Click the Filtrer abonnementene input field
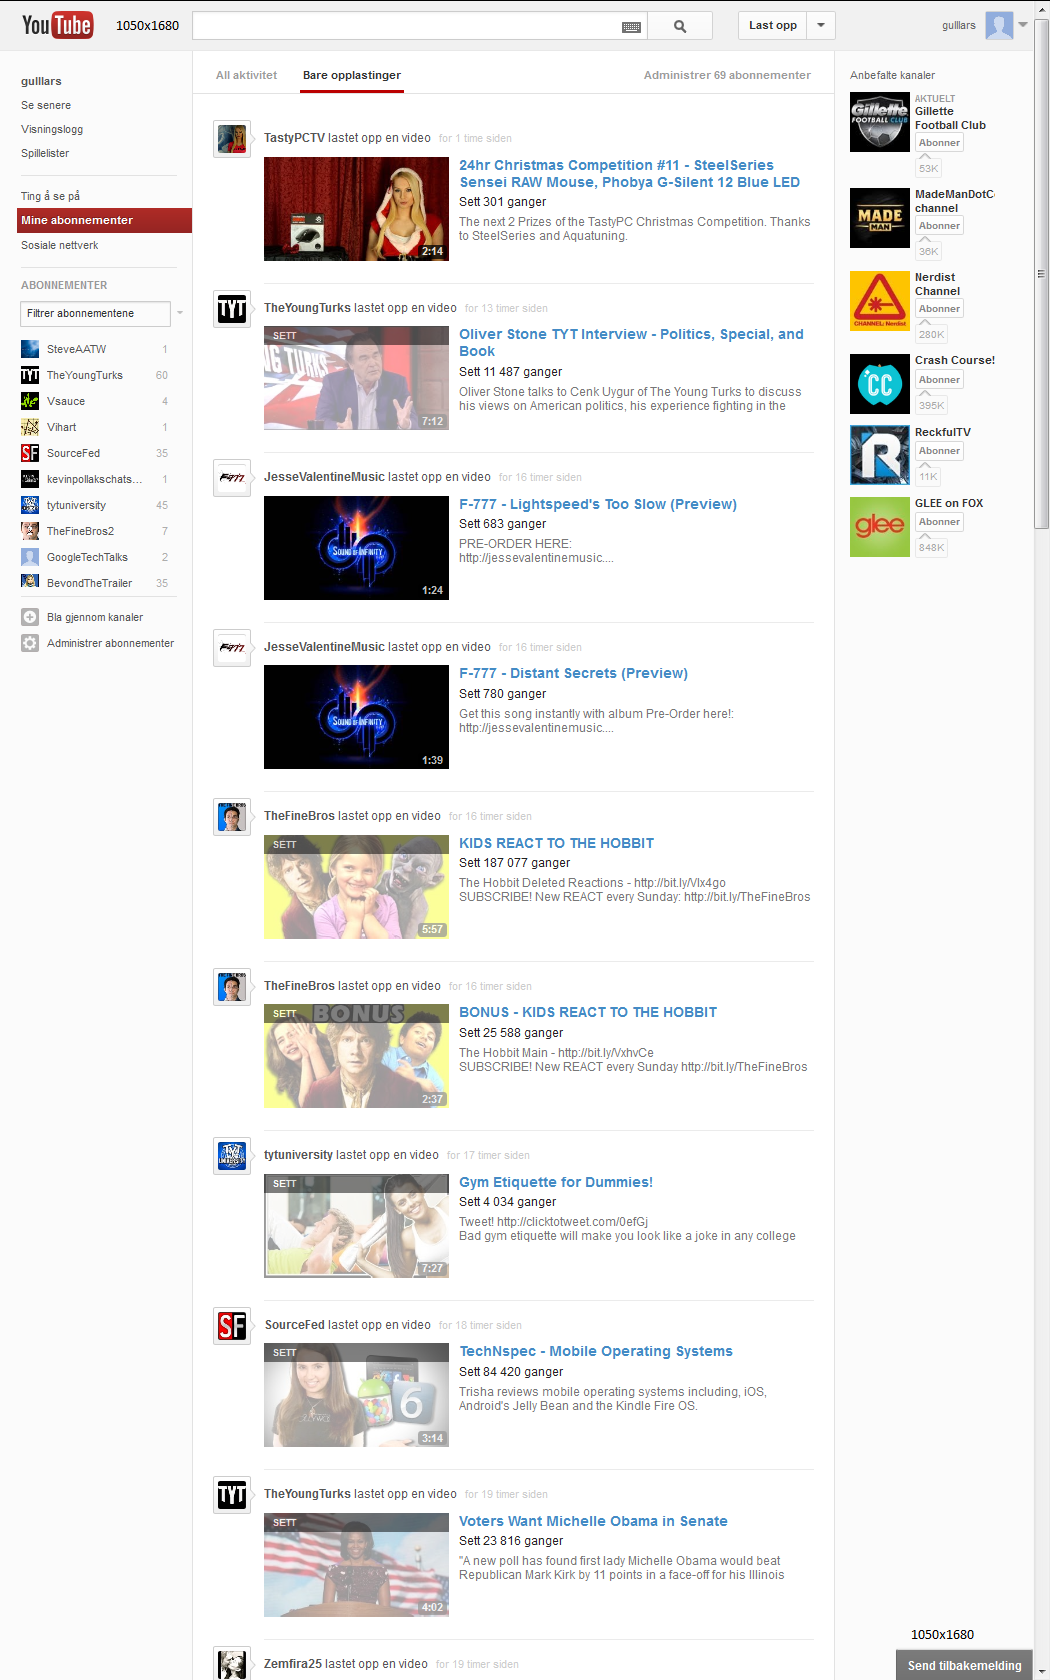The image size is (1050, 1680). [95, 313]
